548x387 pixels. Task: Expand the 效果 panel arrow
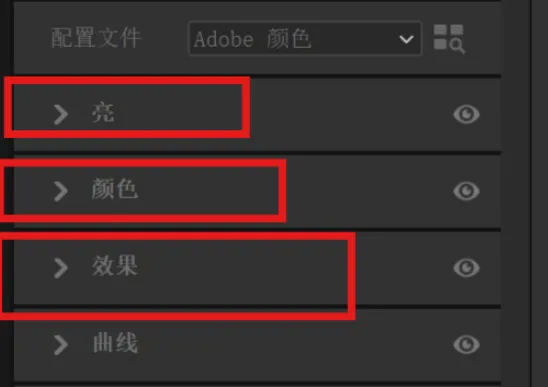tap(61, 268)
